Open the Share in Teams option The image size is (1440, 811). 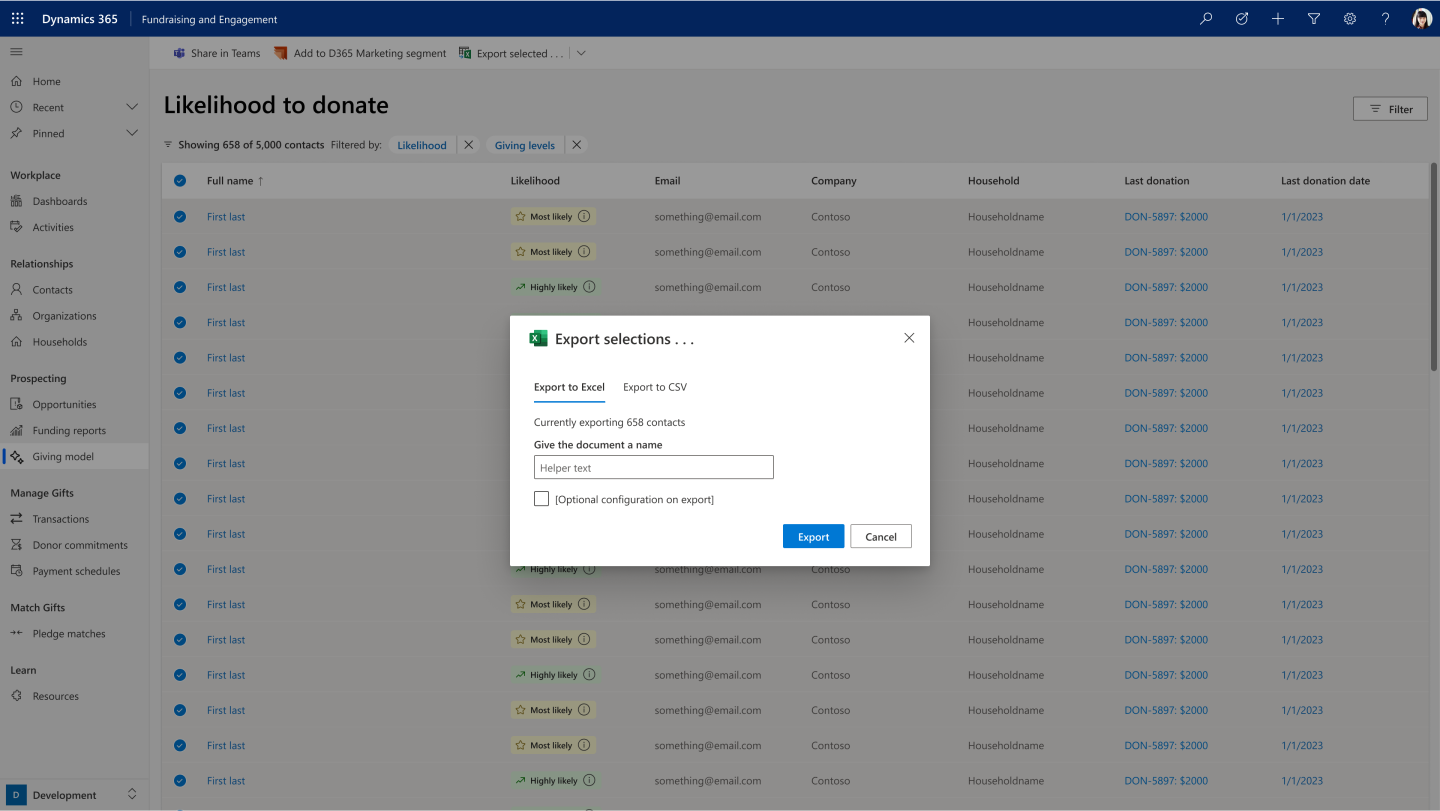coord(216,53)
